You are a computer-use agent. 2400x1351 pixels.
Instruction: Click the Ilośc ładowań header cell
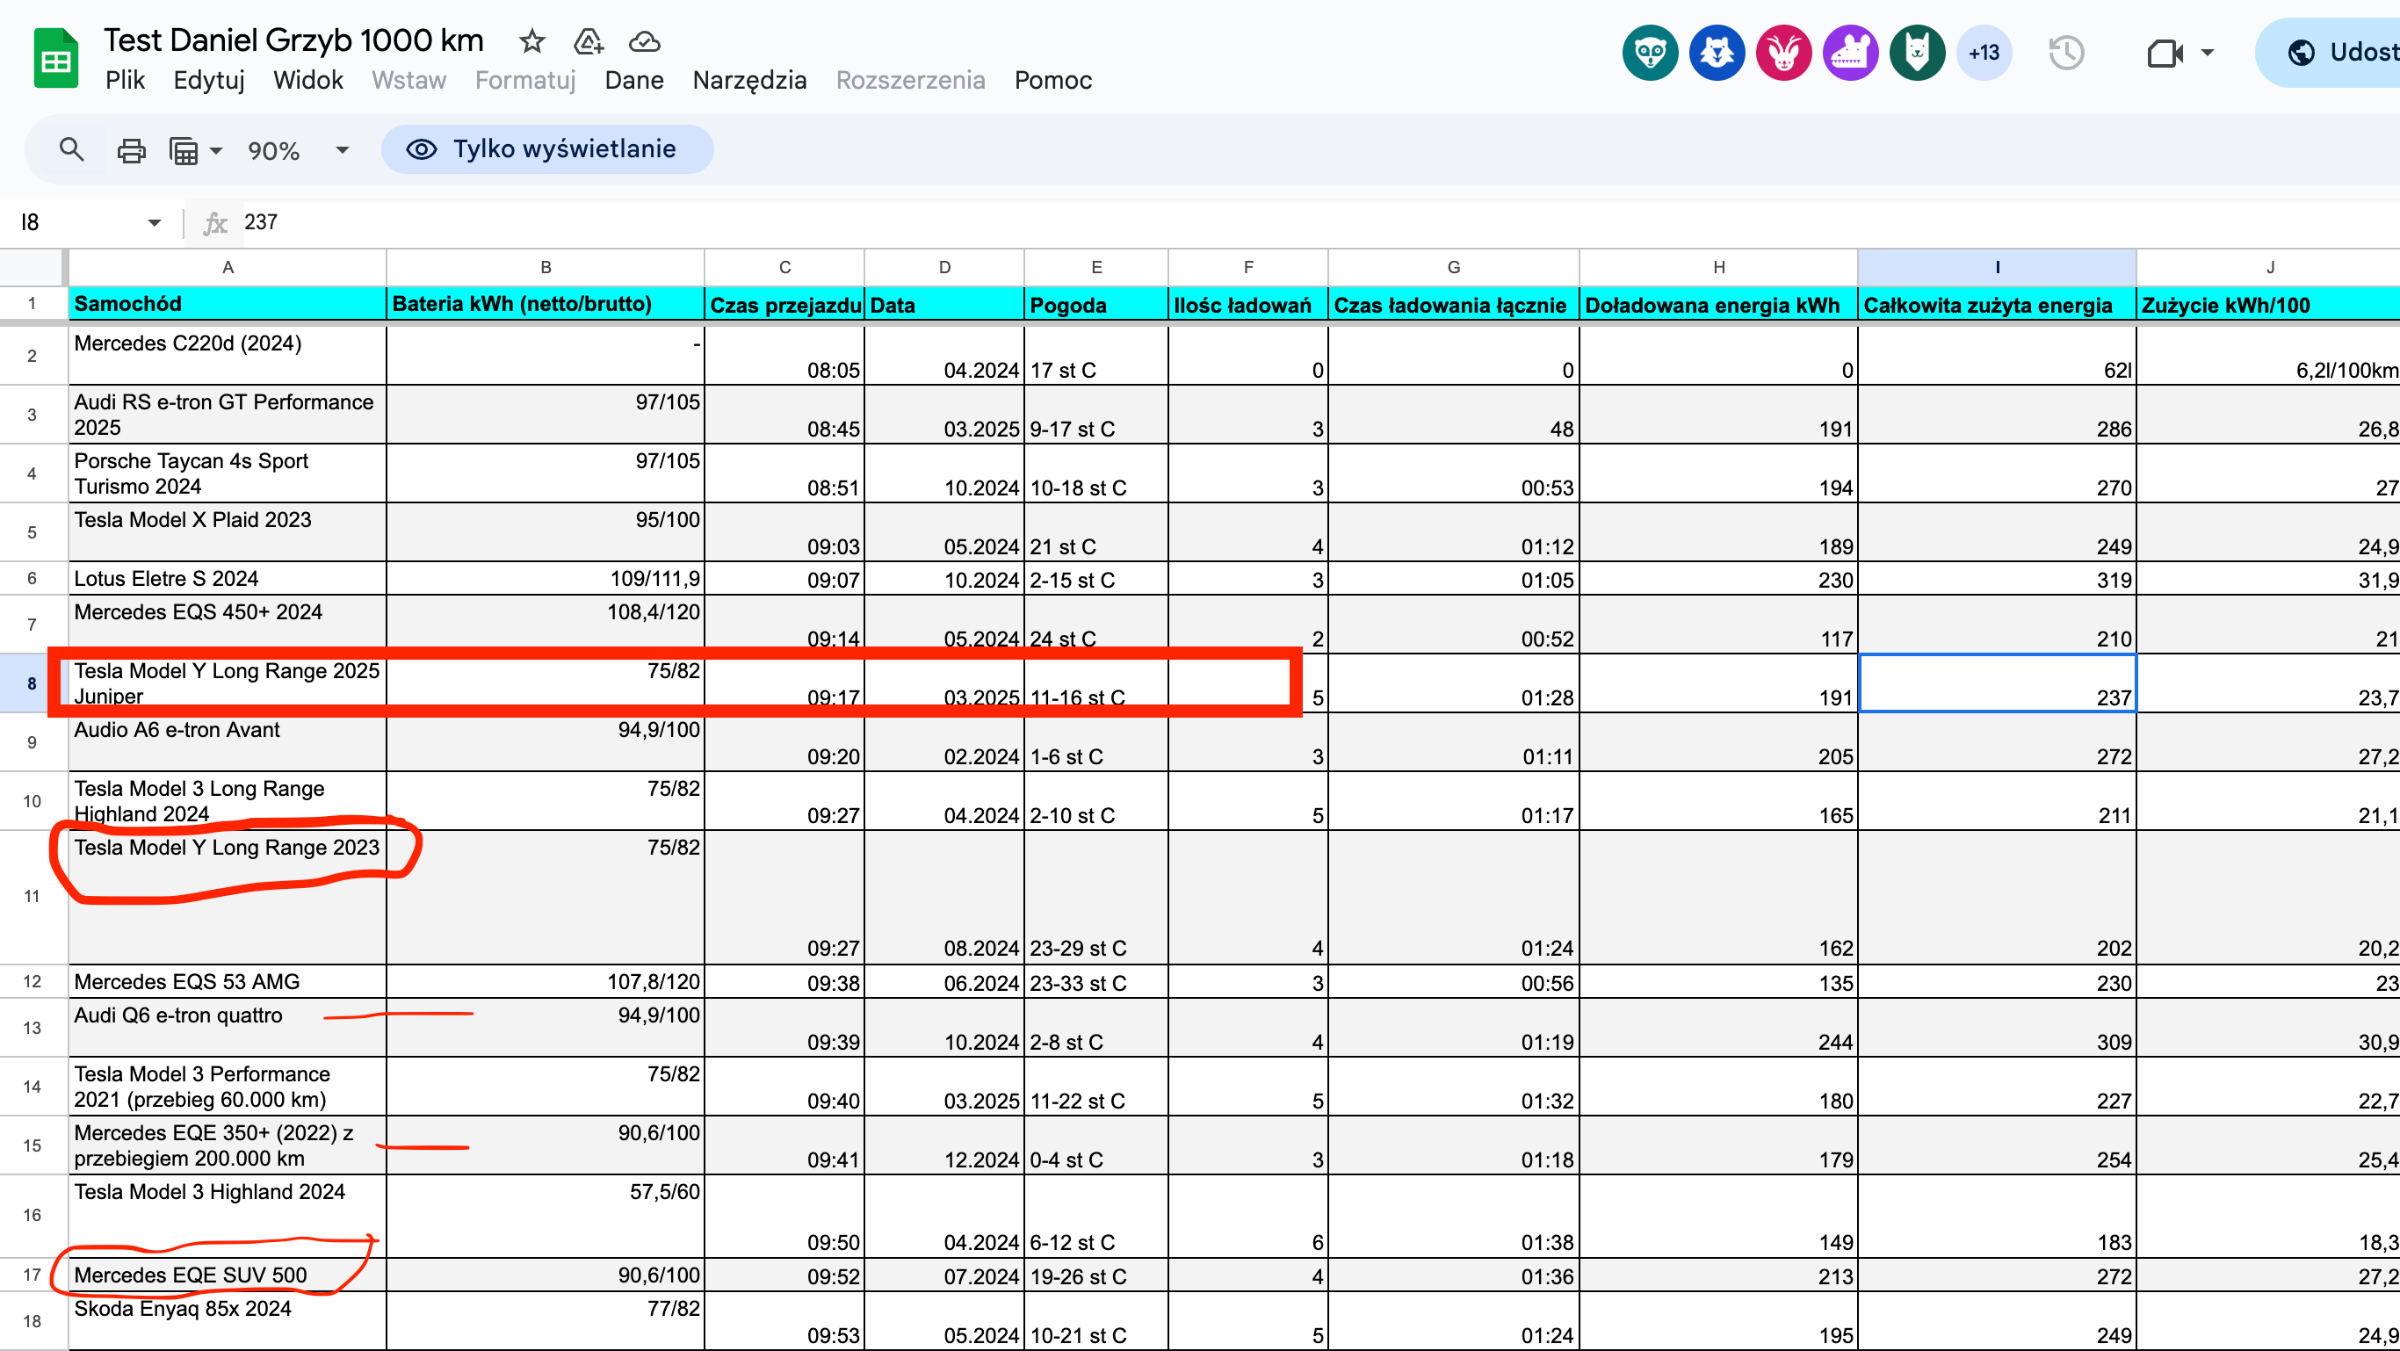1248,304
